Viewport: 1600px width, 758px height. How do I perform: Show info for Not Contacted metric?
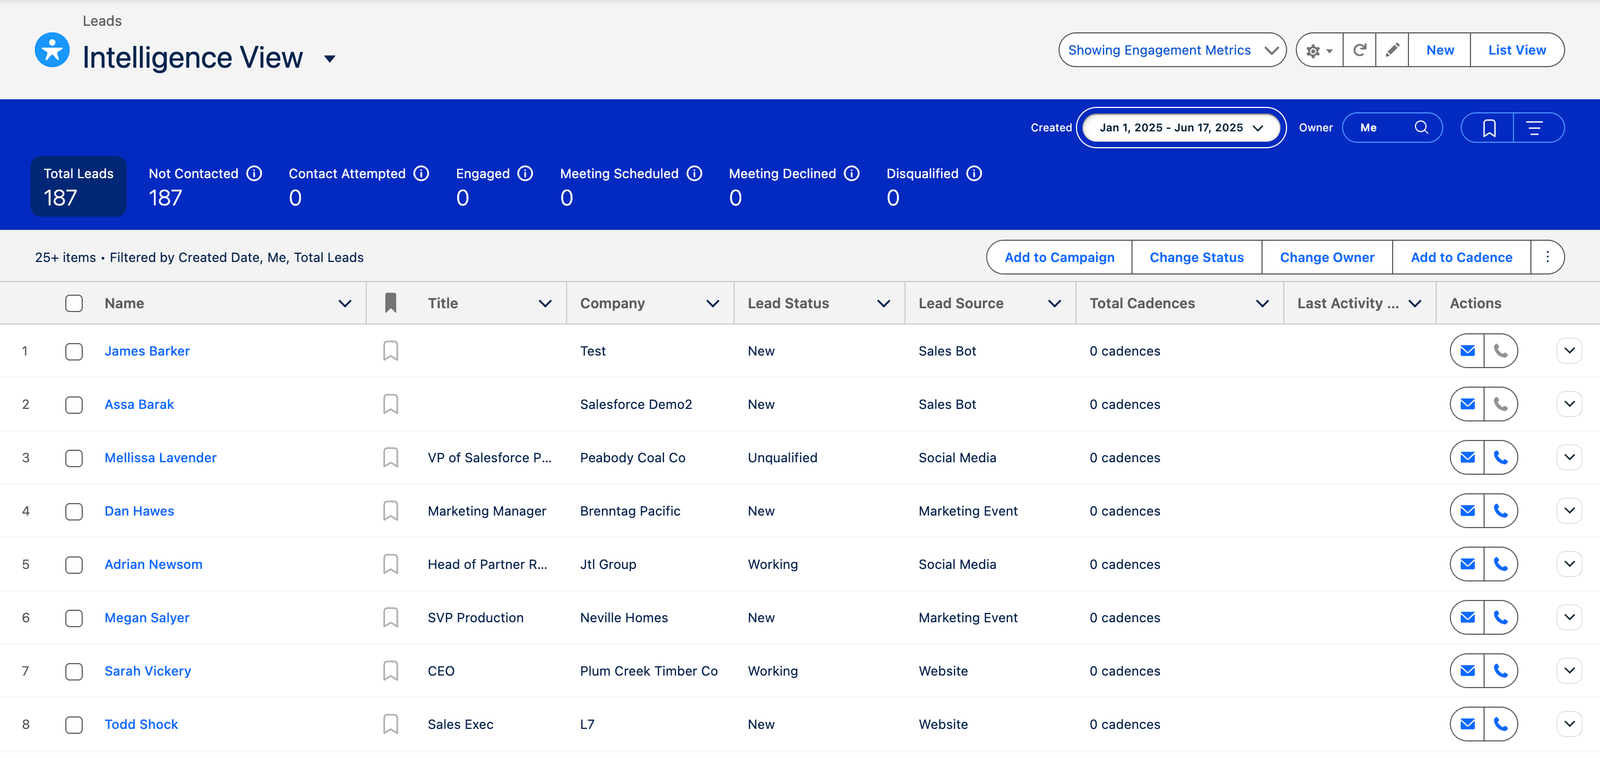(x=254, y=173)
